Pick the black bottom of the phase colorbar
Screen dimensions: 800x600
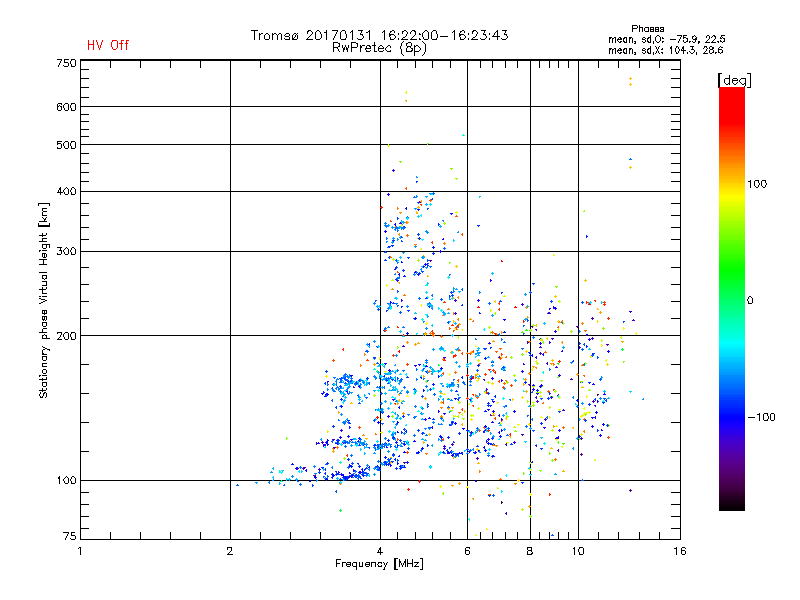click(x=732, y=503)
